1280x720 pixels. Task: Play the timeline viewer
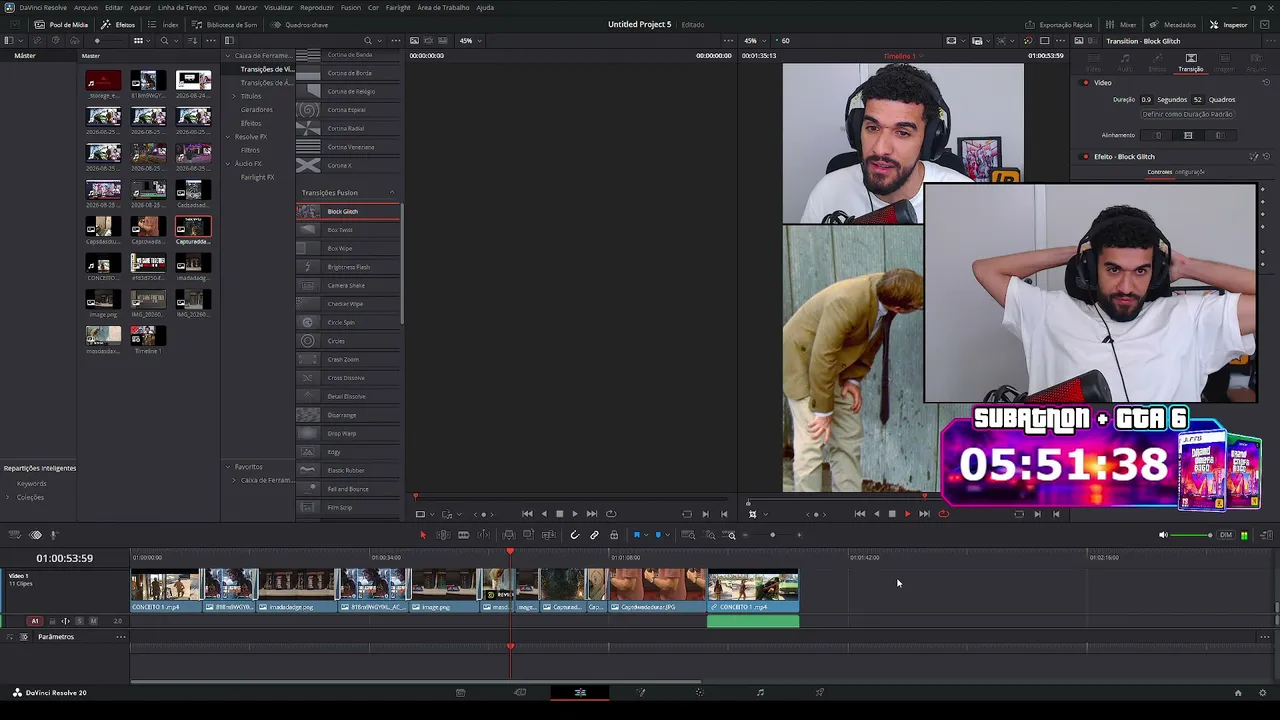coord(907,514)
